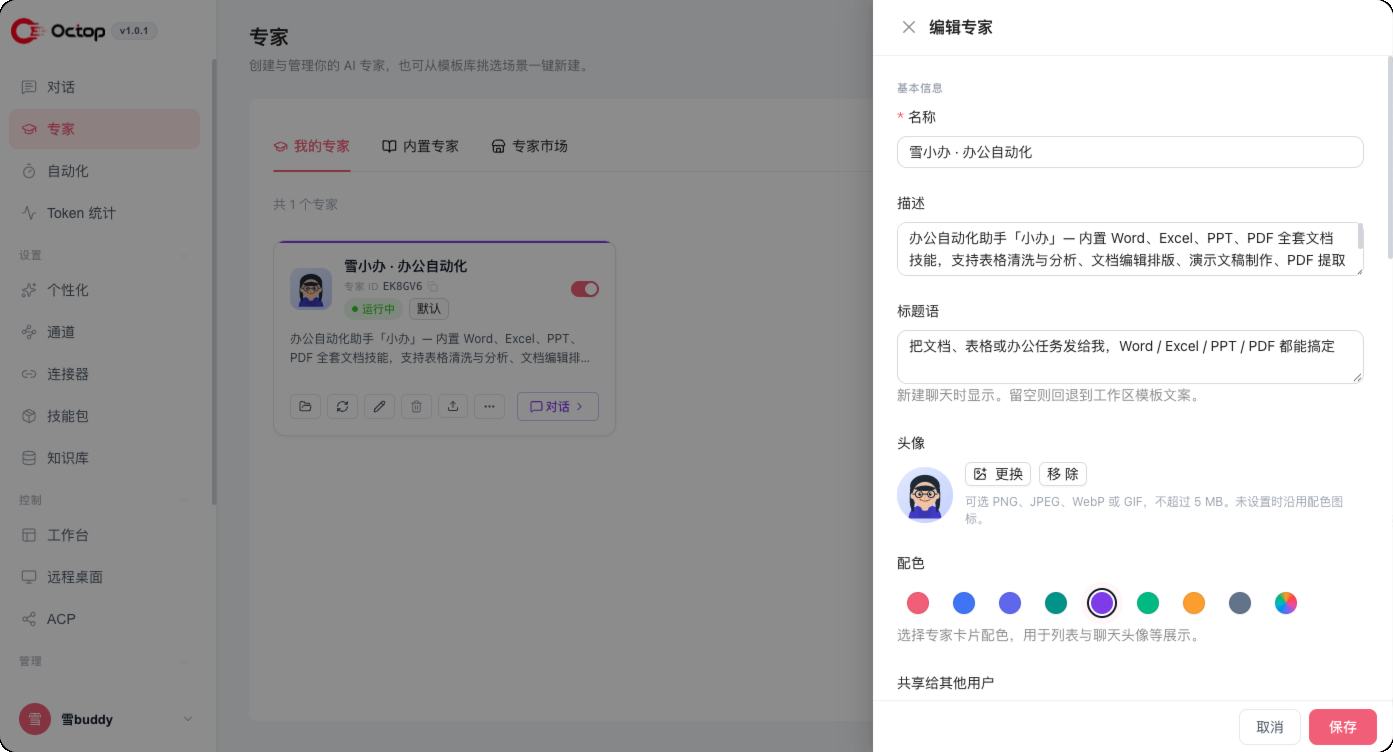1393x752 pixels.
Task: Open 知识库 in the sidebar
Action: click(105, 458)
